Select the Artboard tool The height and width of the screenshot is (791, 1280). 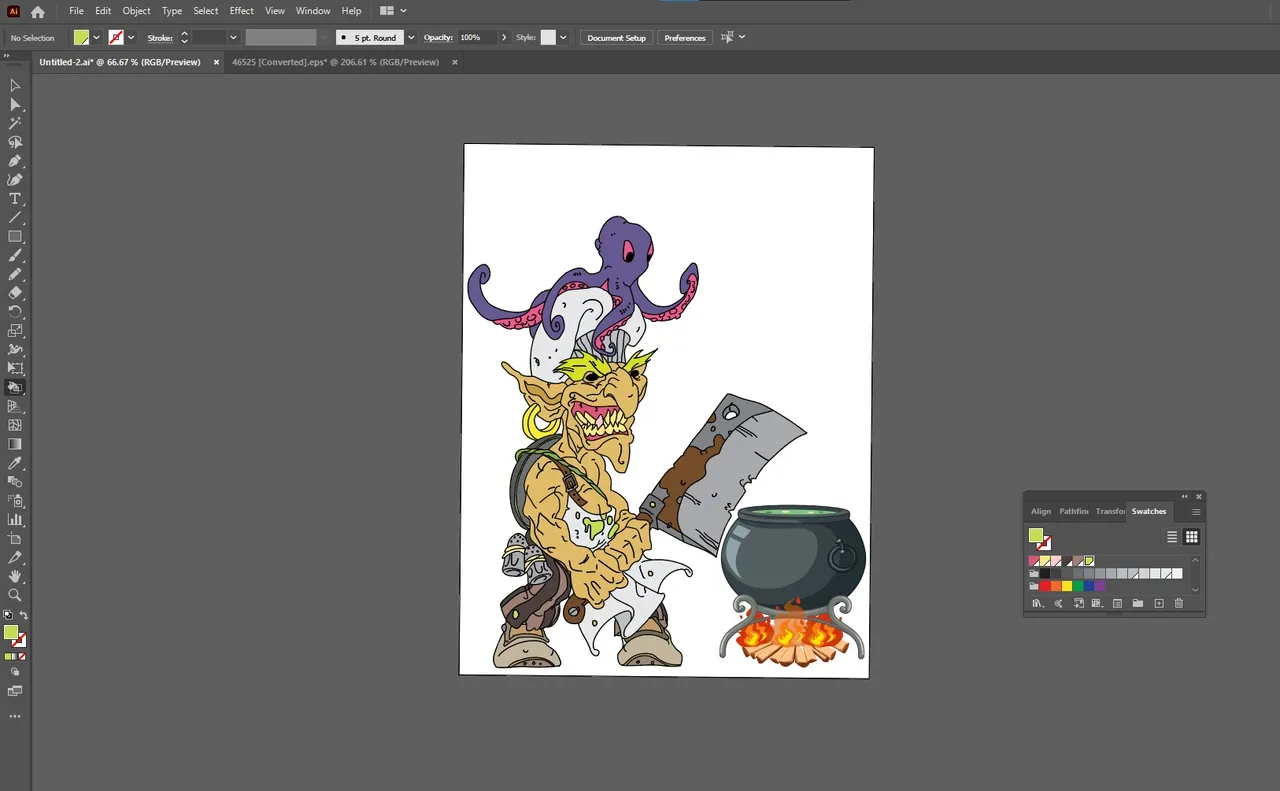[15, 539]
